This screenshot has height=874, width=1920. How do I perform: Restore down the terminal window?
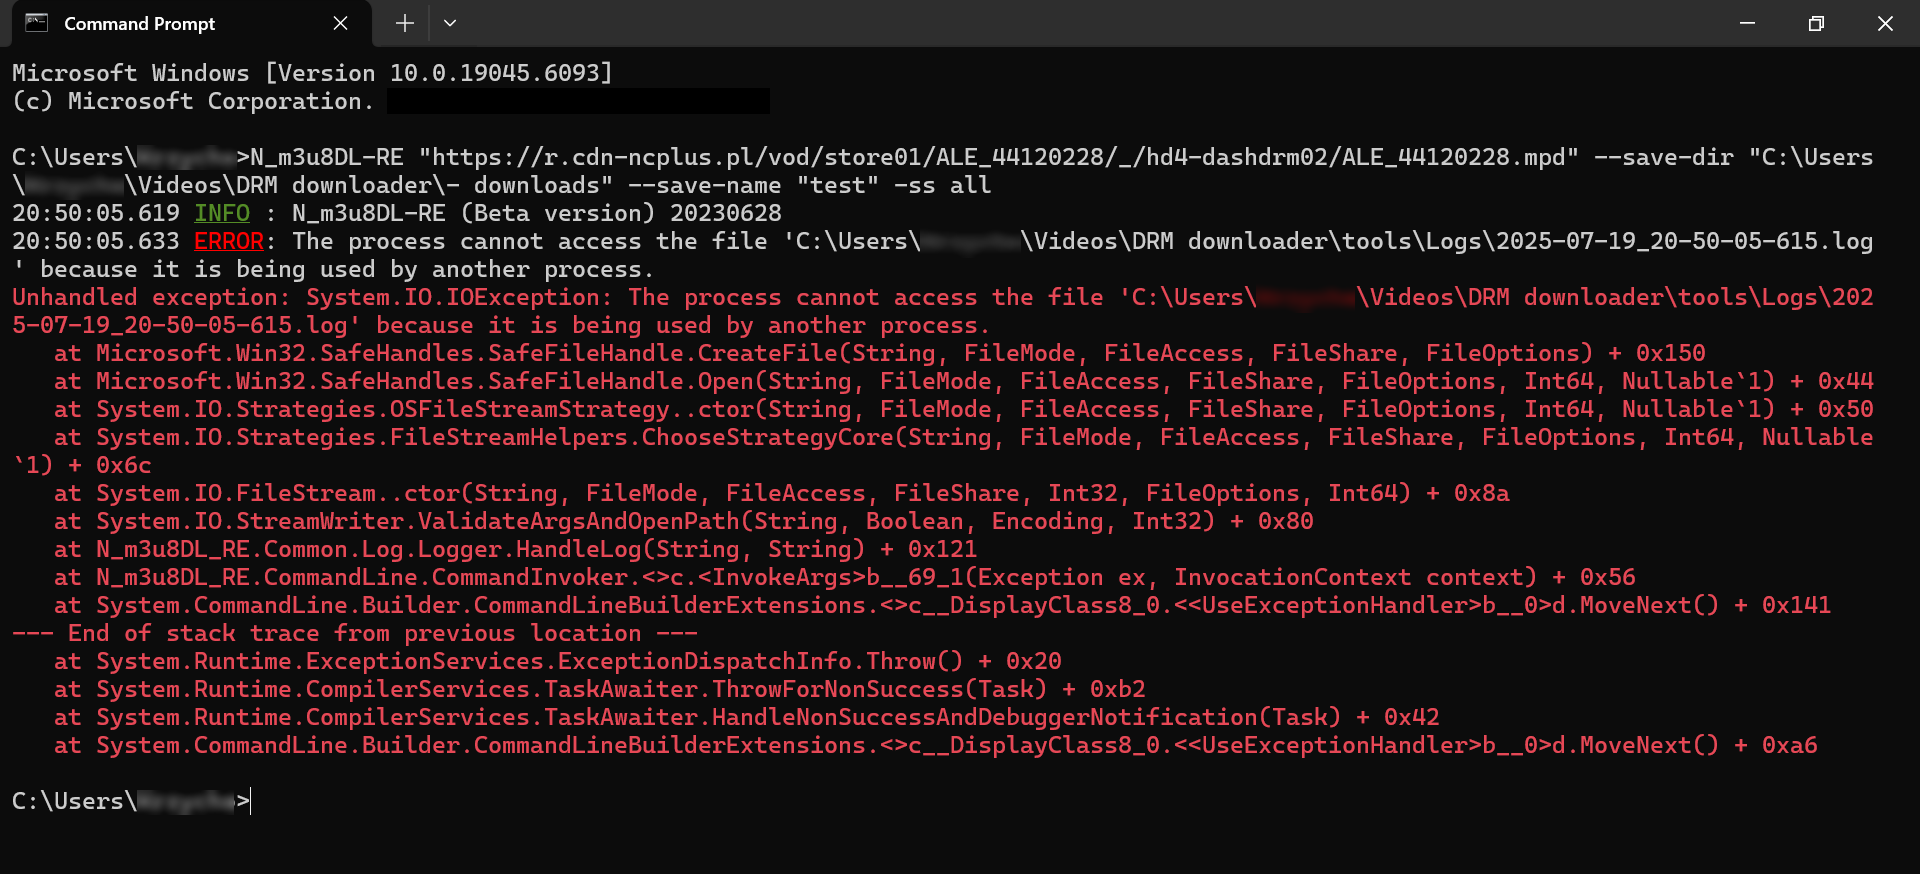(1816, 23)
